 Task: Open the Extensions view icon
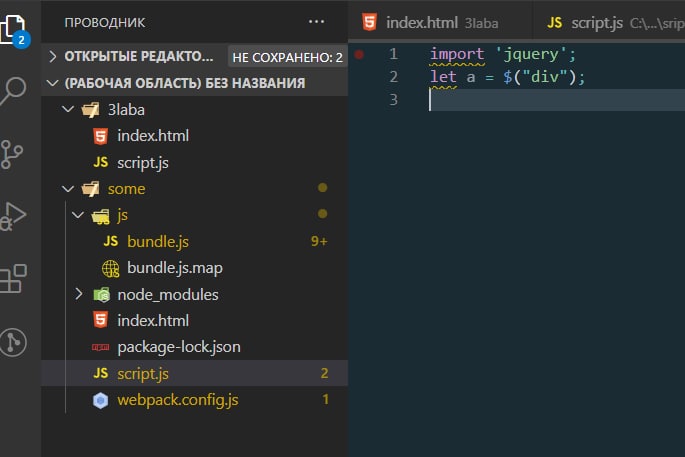[x=13, y=278]
